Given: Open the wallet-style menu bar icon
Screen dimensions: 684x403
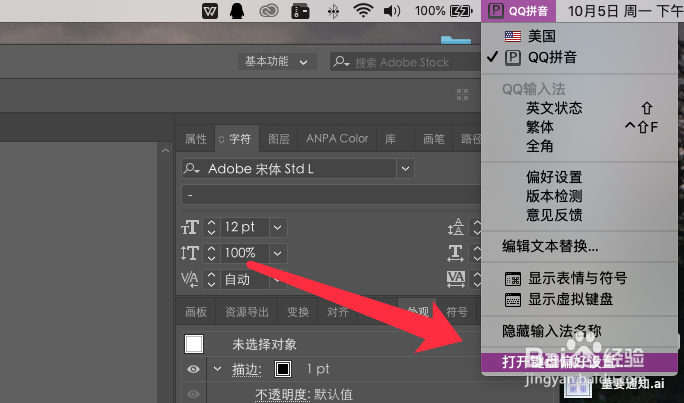Looking at the screenshot, I should [x=301, y=11].
